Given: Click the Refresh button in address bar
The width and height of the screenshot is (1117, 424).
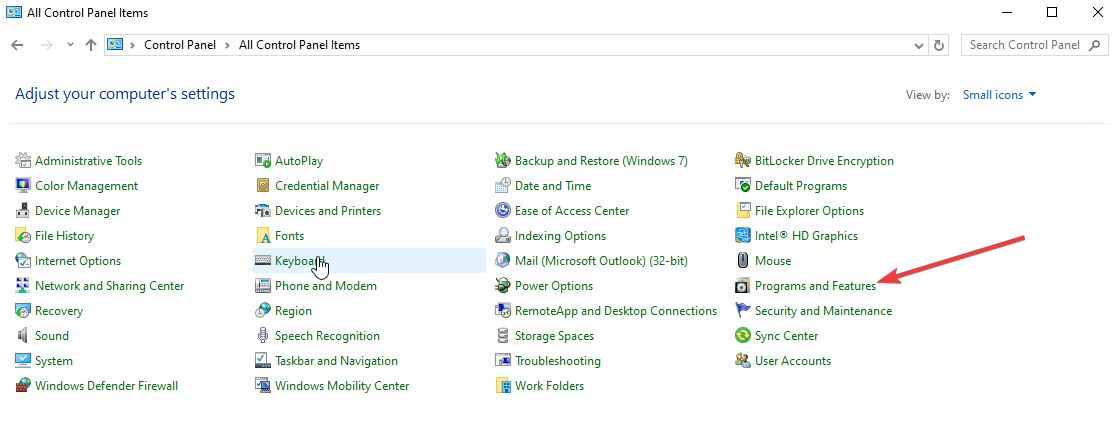Looking at the screenshot, I should click(x=939, y=45).
